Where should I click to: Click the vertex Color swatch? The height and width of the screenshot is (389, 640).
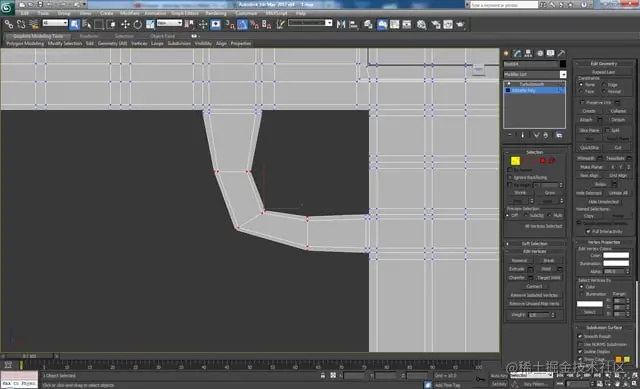pos(616,256)
